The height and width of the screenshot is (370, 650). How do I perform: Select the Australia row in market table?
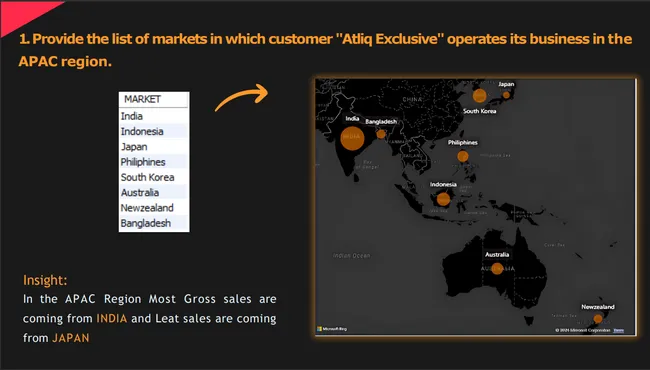tap(153, 193)
